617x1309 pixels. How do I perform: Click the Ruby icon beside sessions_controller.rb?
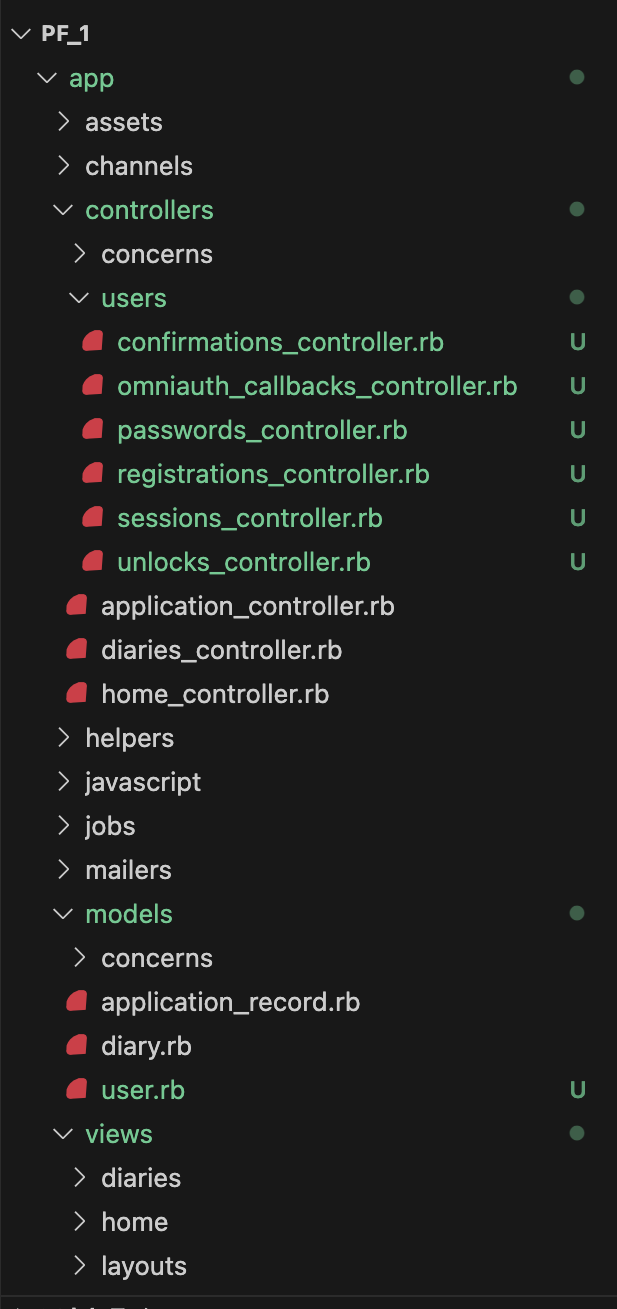[93, 517]
